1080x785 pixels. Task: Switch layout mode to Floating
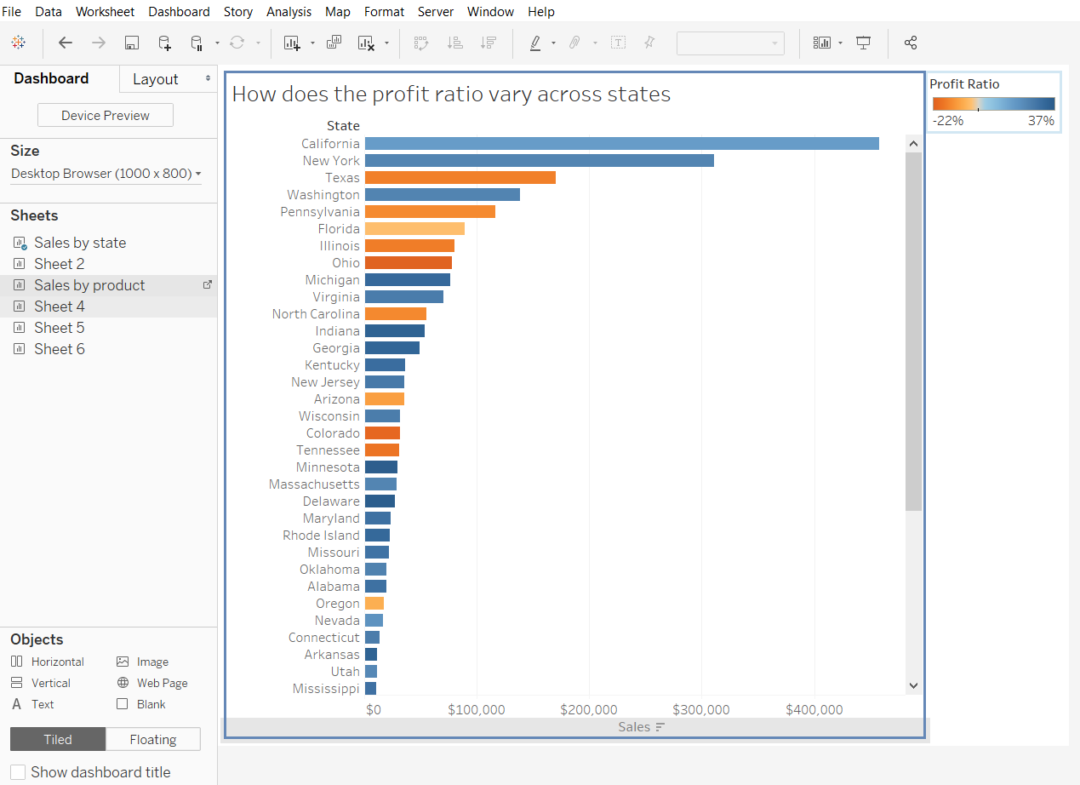tap(152, 739)
